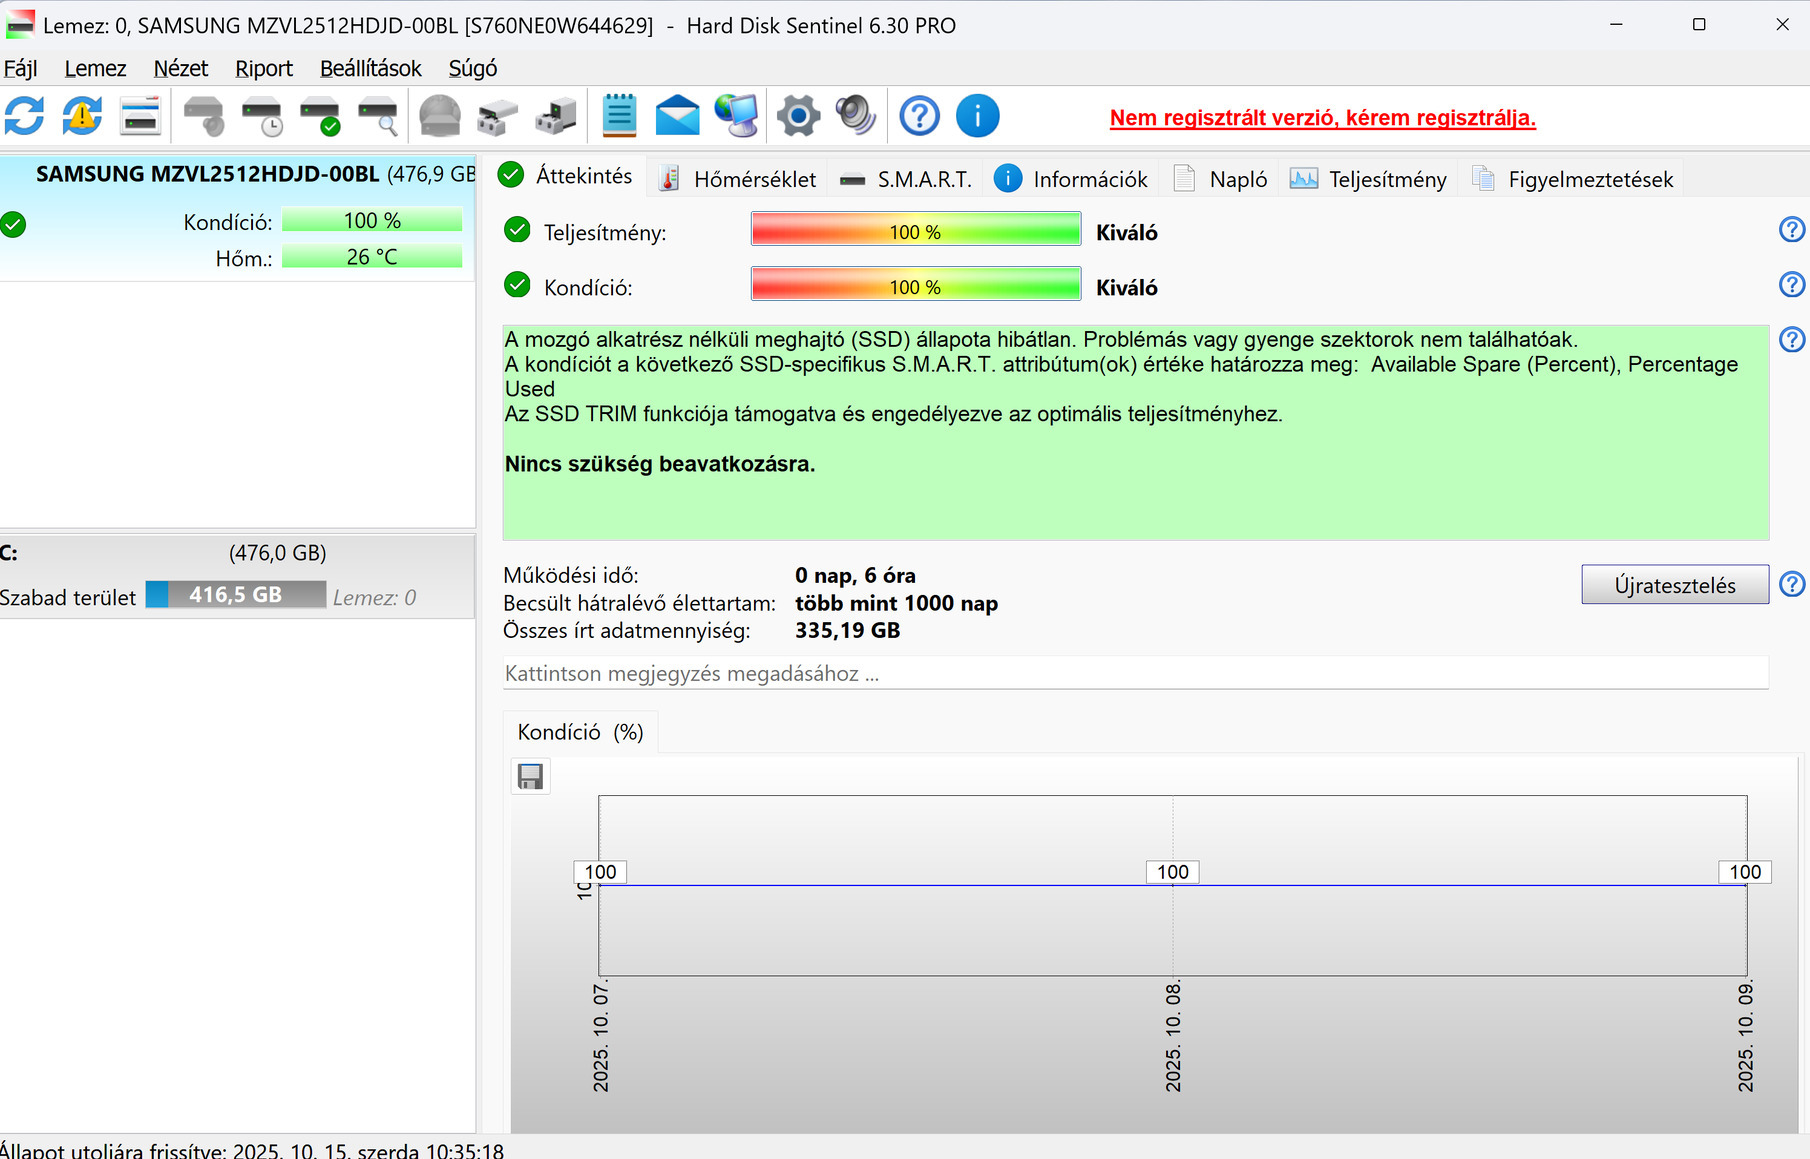Click the note field 'Kattintson megjegyzés megadásához'

click(x=1136, y=673)
